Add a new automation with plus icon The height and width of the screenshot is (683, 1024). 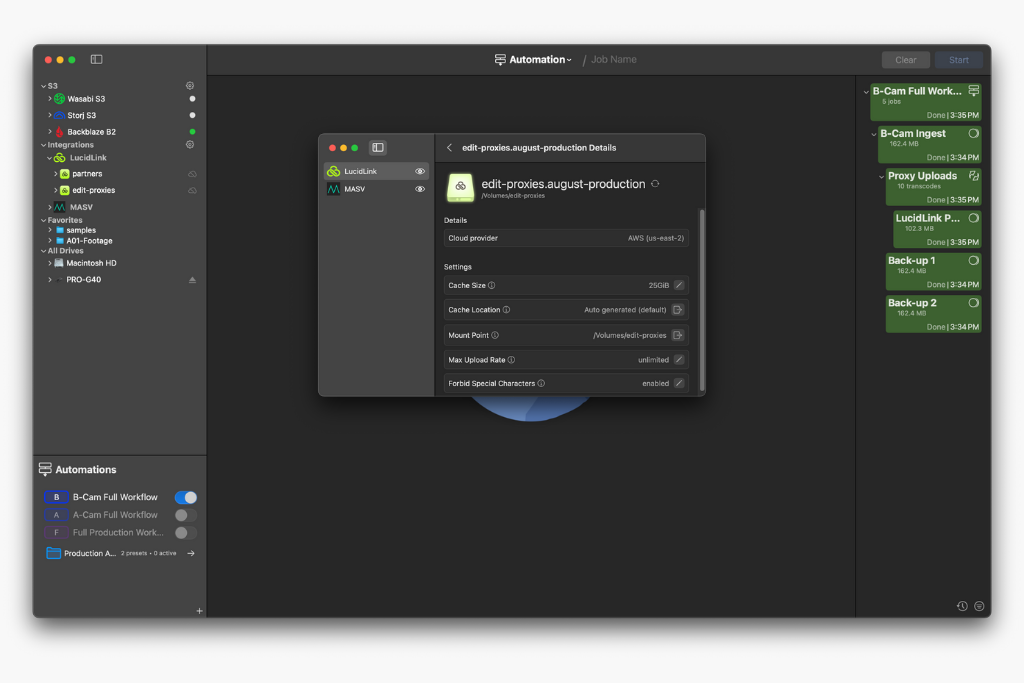(x=199, y=610)
